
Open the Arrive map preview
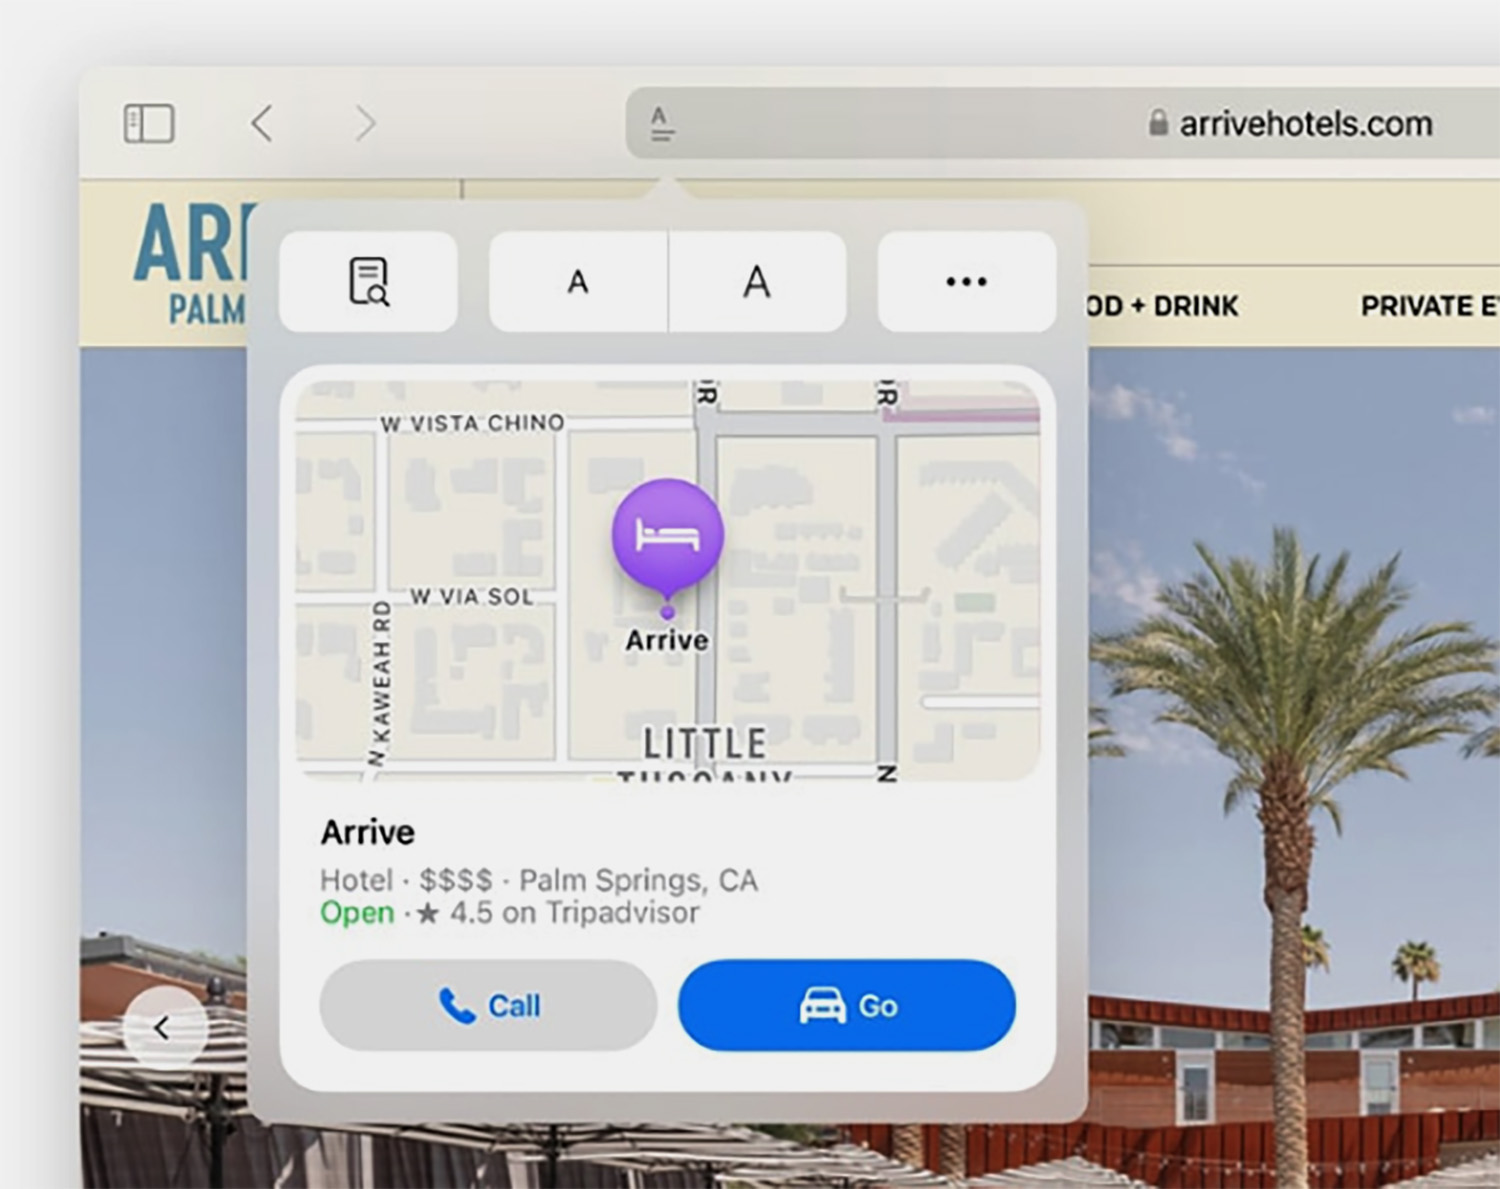668,578
